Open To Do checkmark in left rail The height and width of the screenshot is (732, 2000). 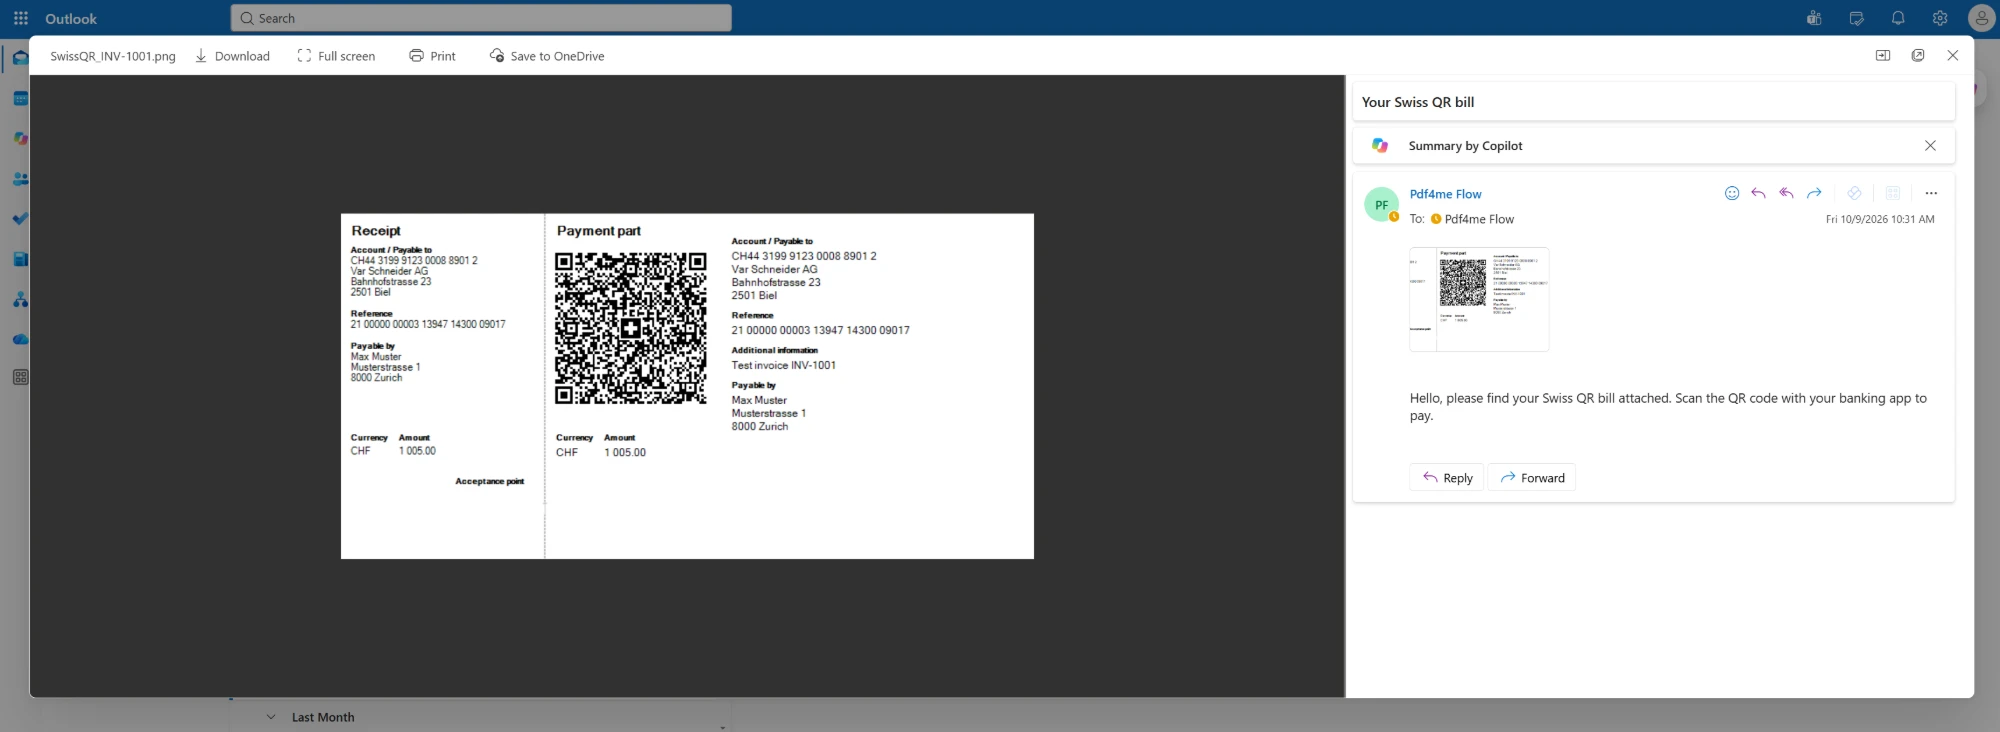pyautogui.click(x=20, y=219)
